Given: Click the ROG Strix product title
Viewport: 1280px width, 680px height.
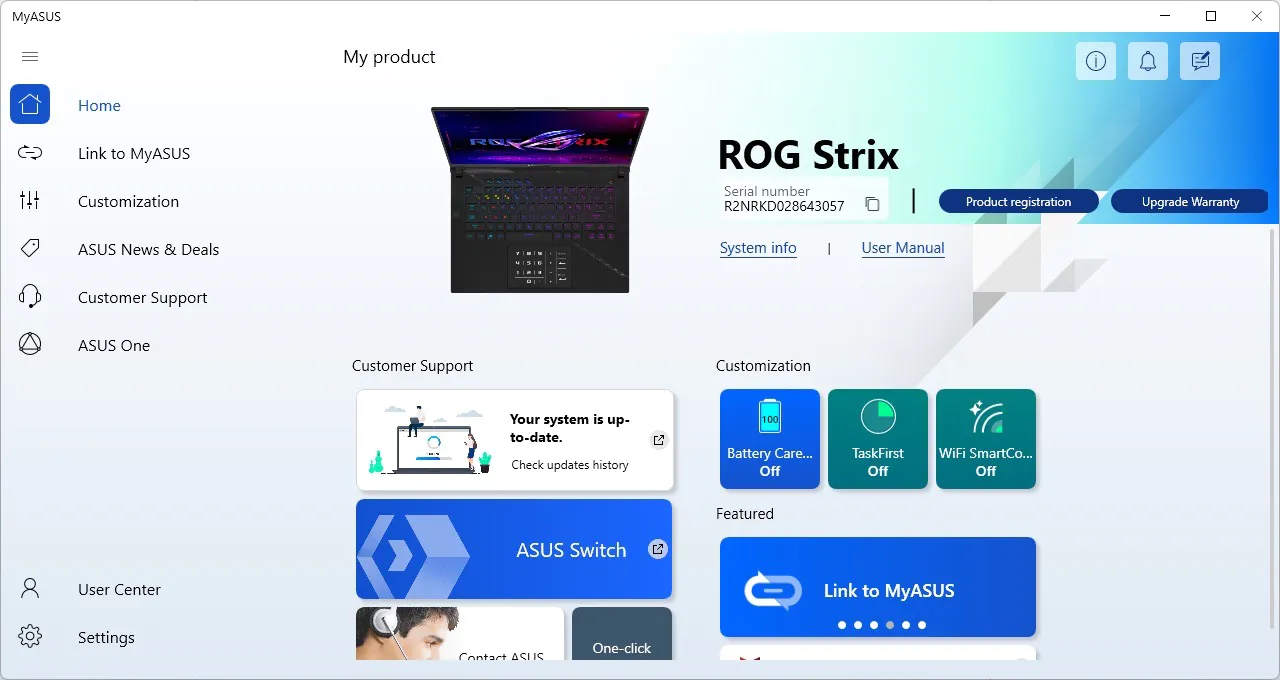Looking at the screenshot, I should tap(808, 155).
